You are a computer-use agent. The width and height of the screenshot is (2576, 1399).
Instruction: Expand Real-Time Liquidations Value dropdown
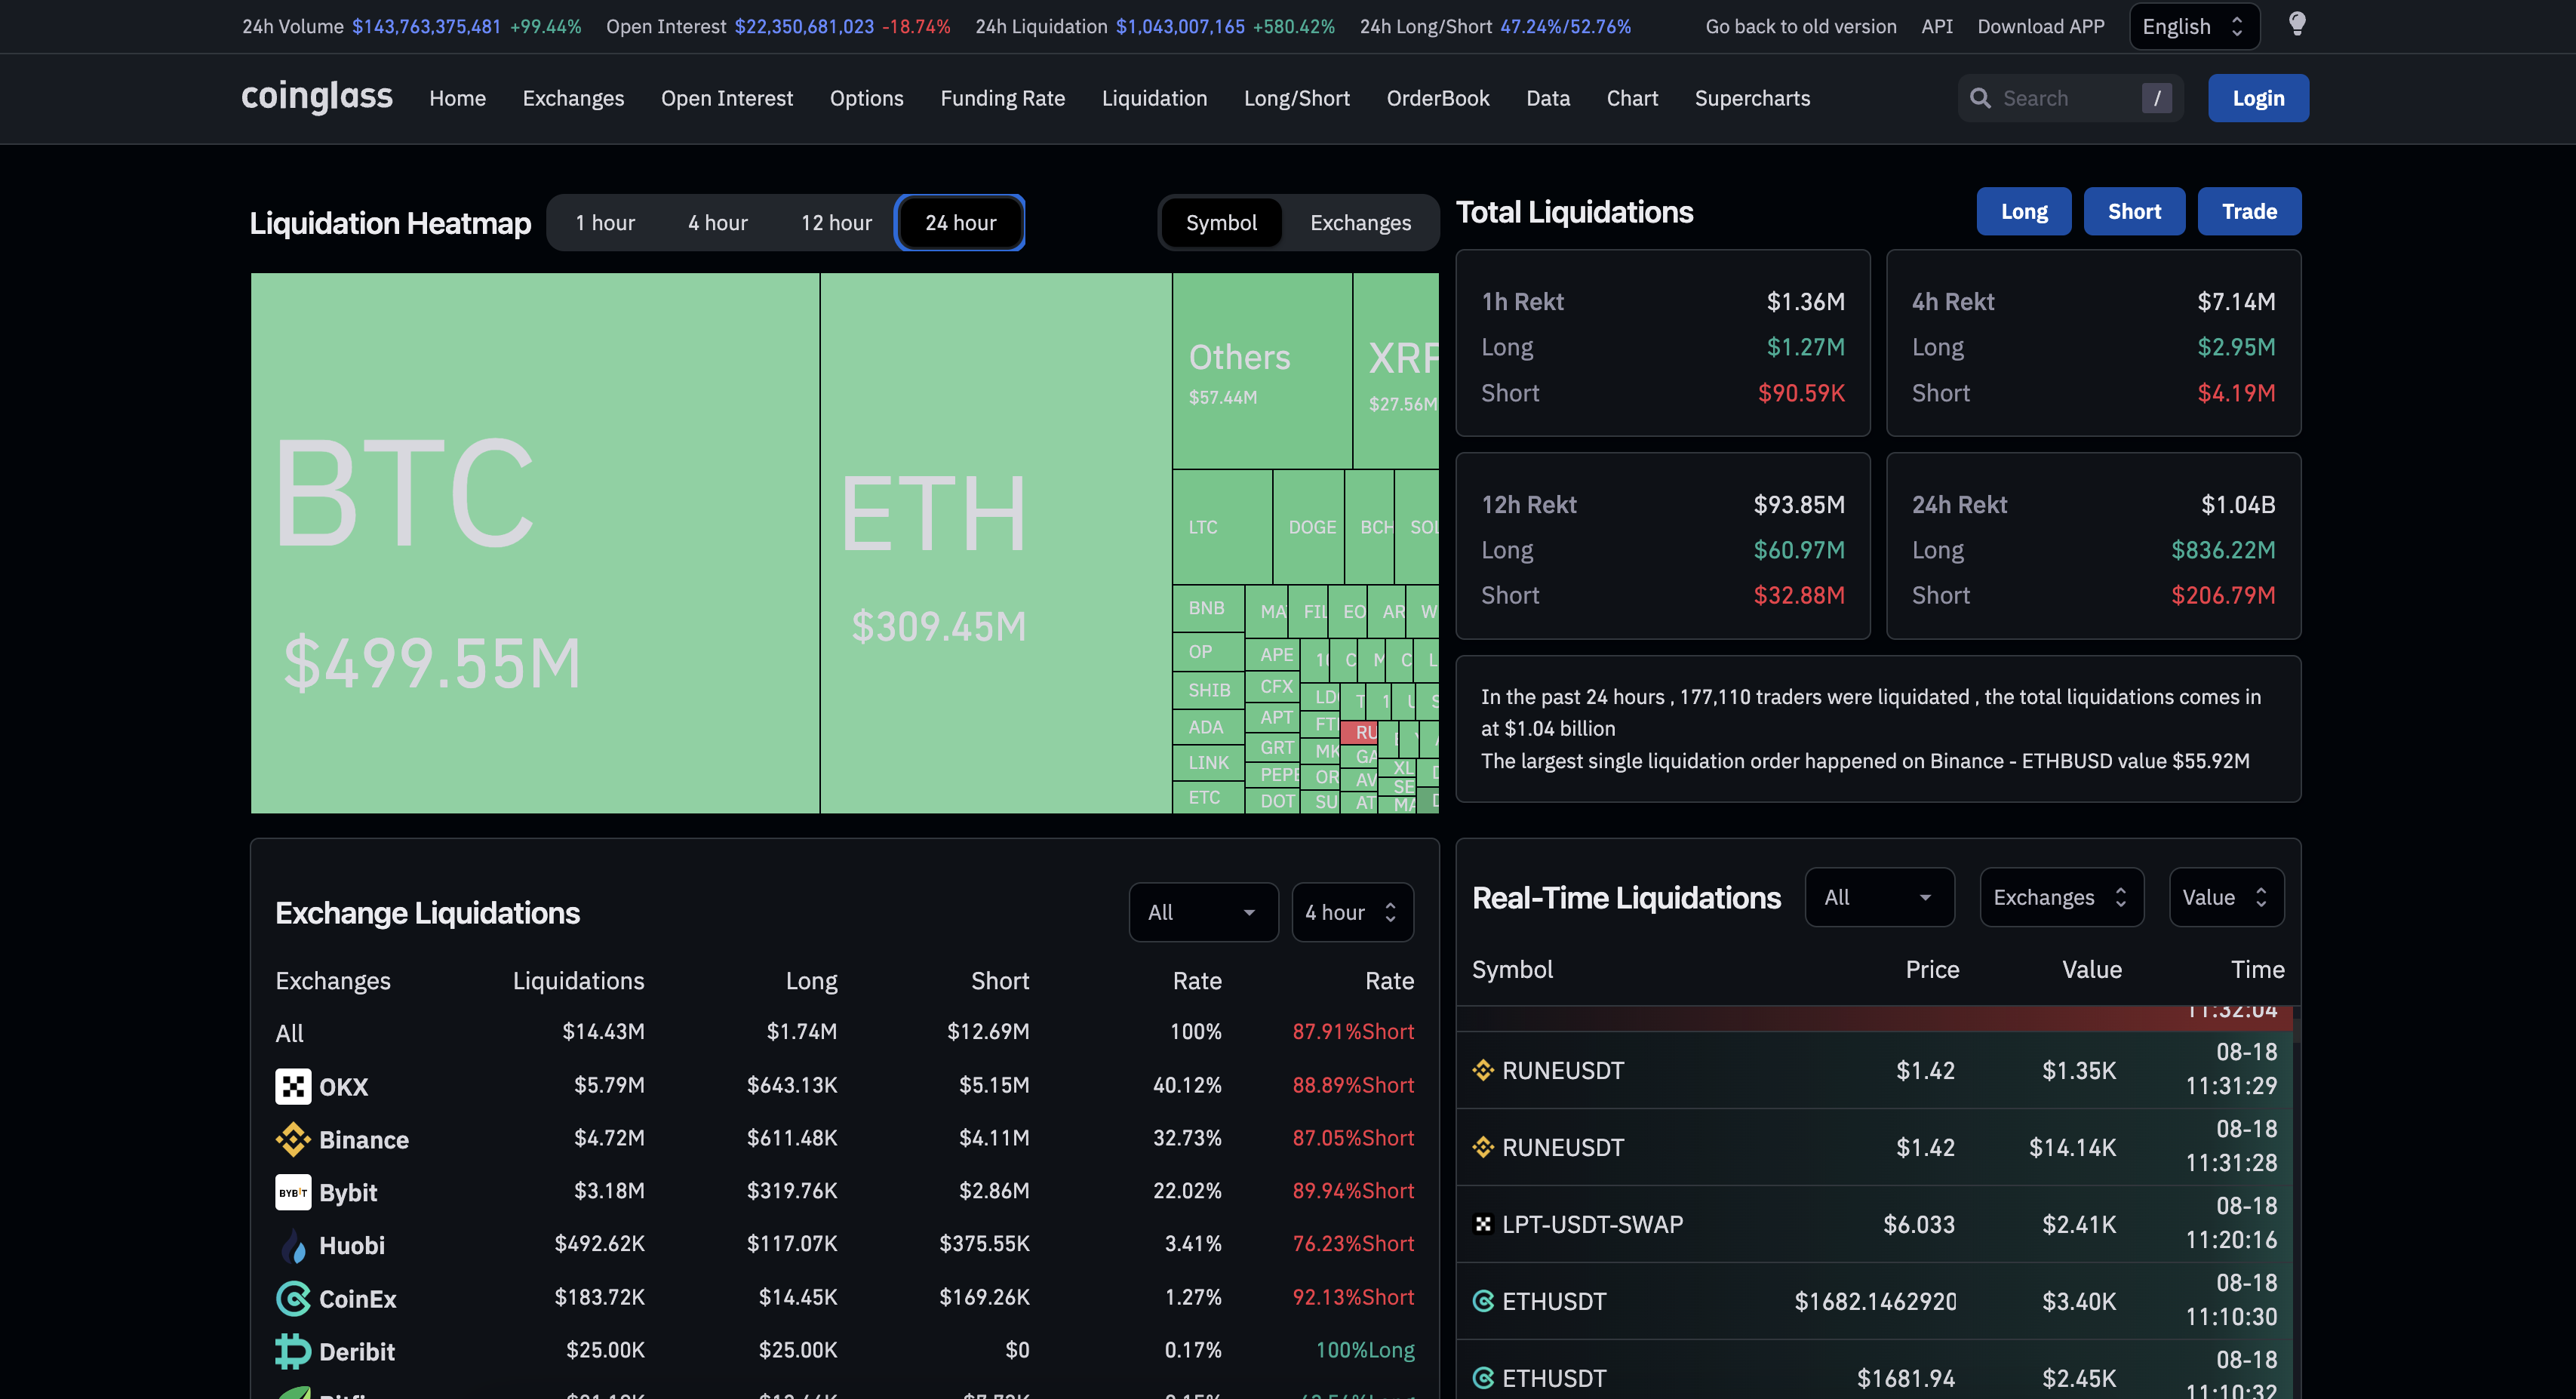coord(2225,897)
